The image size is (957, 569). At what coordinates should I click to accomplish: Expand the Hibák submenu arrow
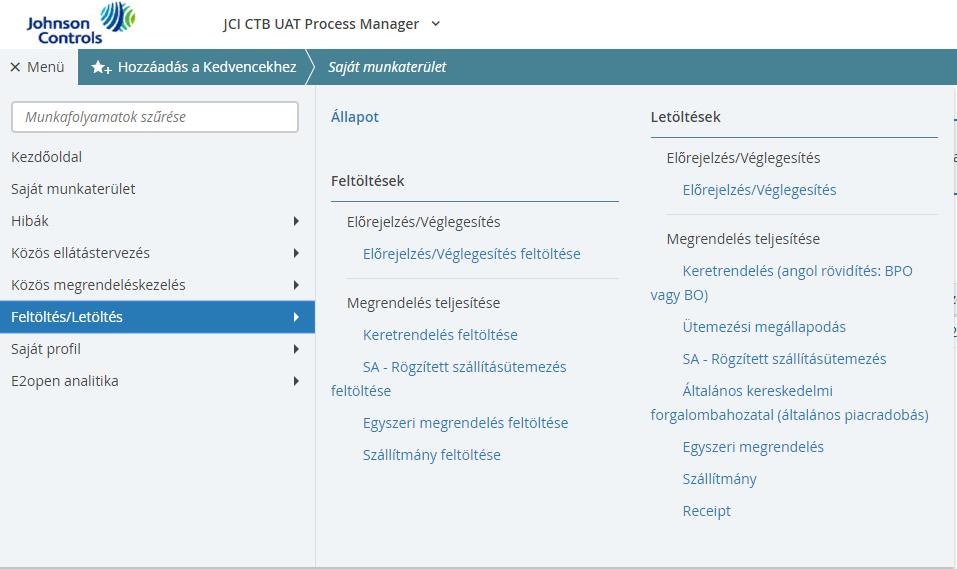click(x=296, y=221)
